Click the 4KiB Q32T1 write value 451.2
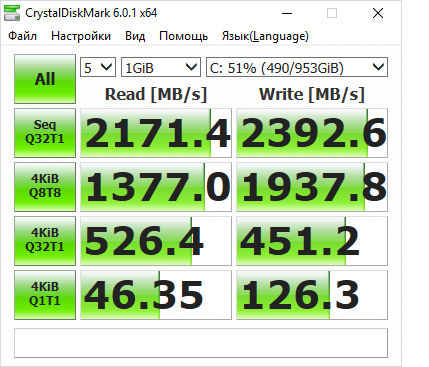Viewport: 429px width, 367px height. (x=312, y=241)
